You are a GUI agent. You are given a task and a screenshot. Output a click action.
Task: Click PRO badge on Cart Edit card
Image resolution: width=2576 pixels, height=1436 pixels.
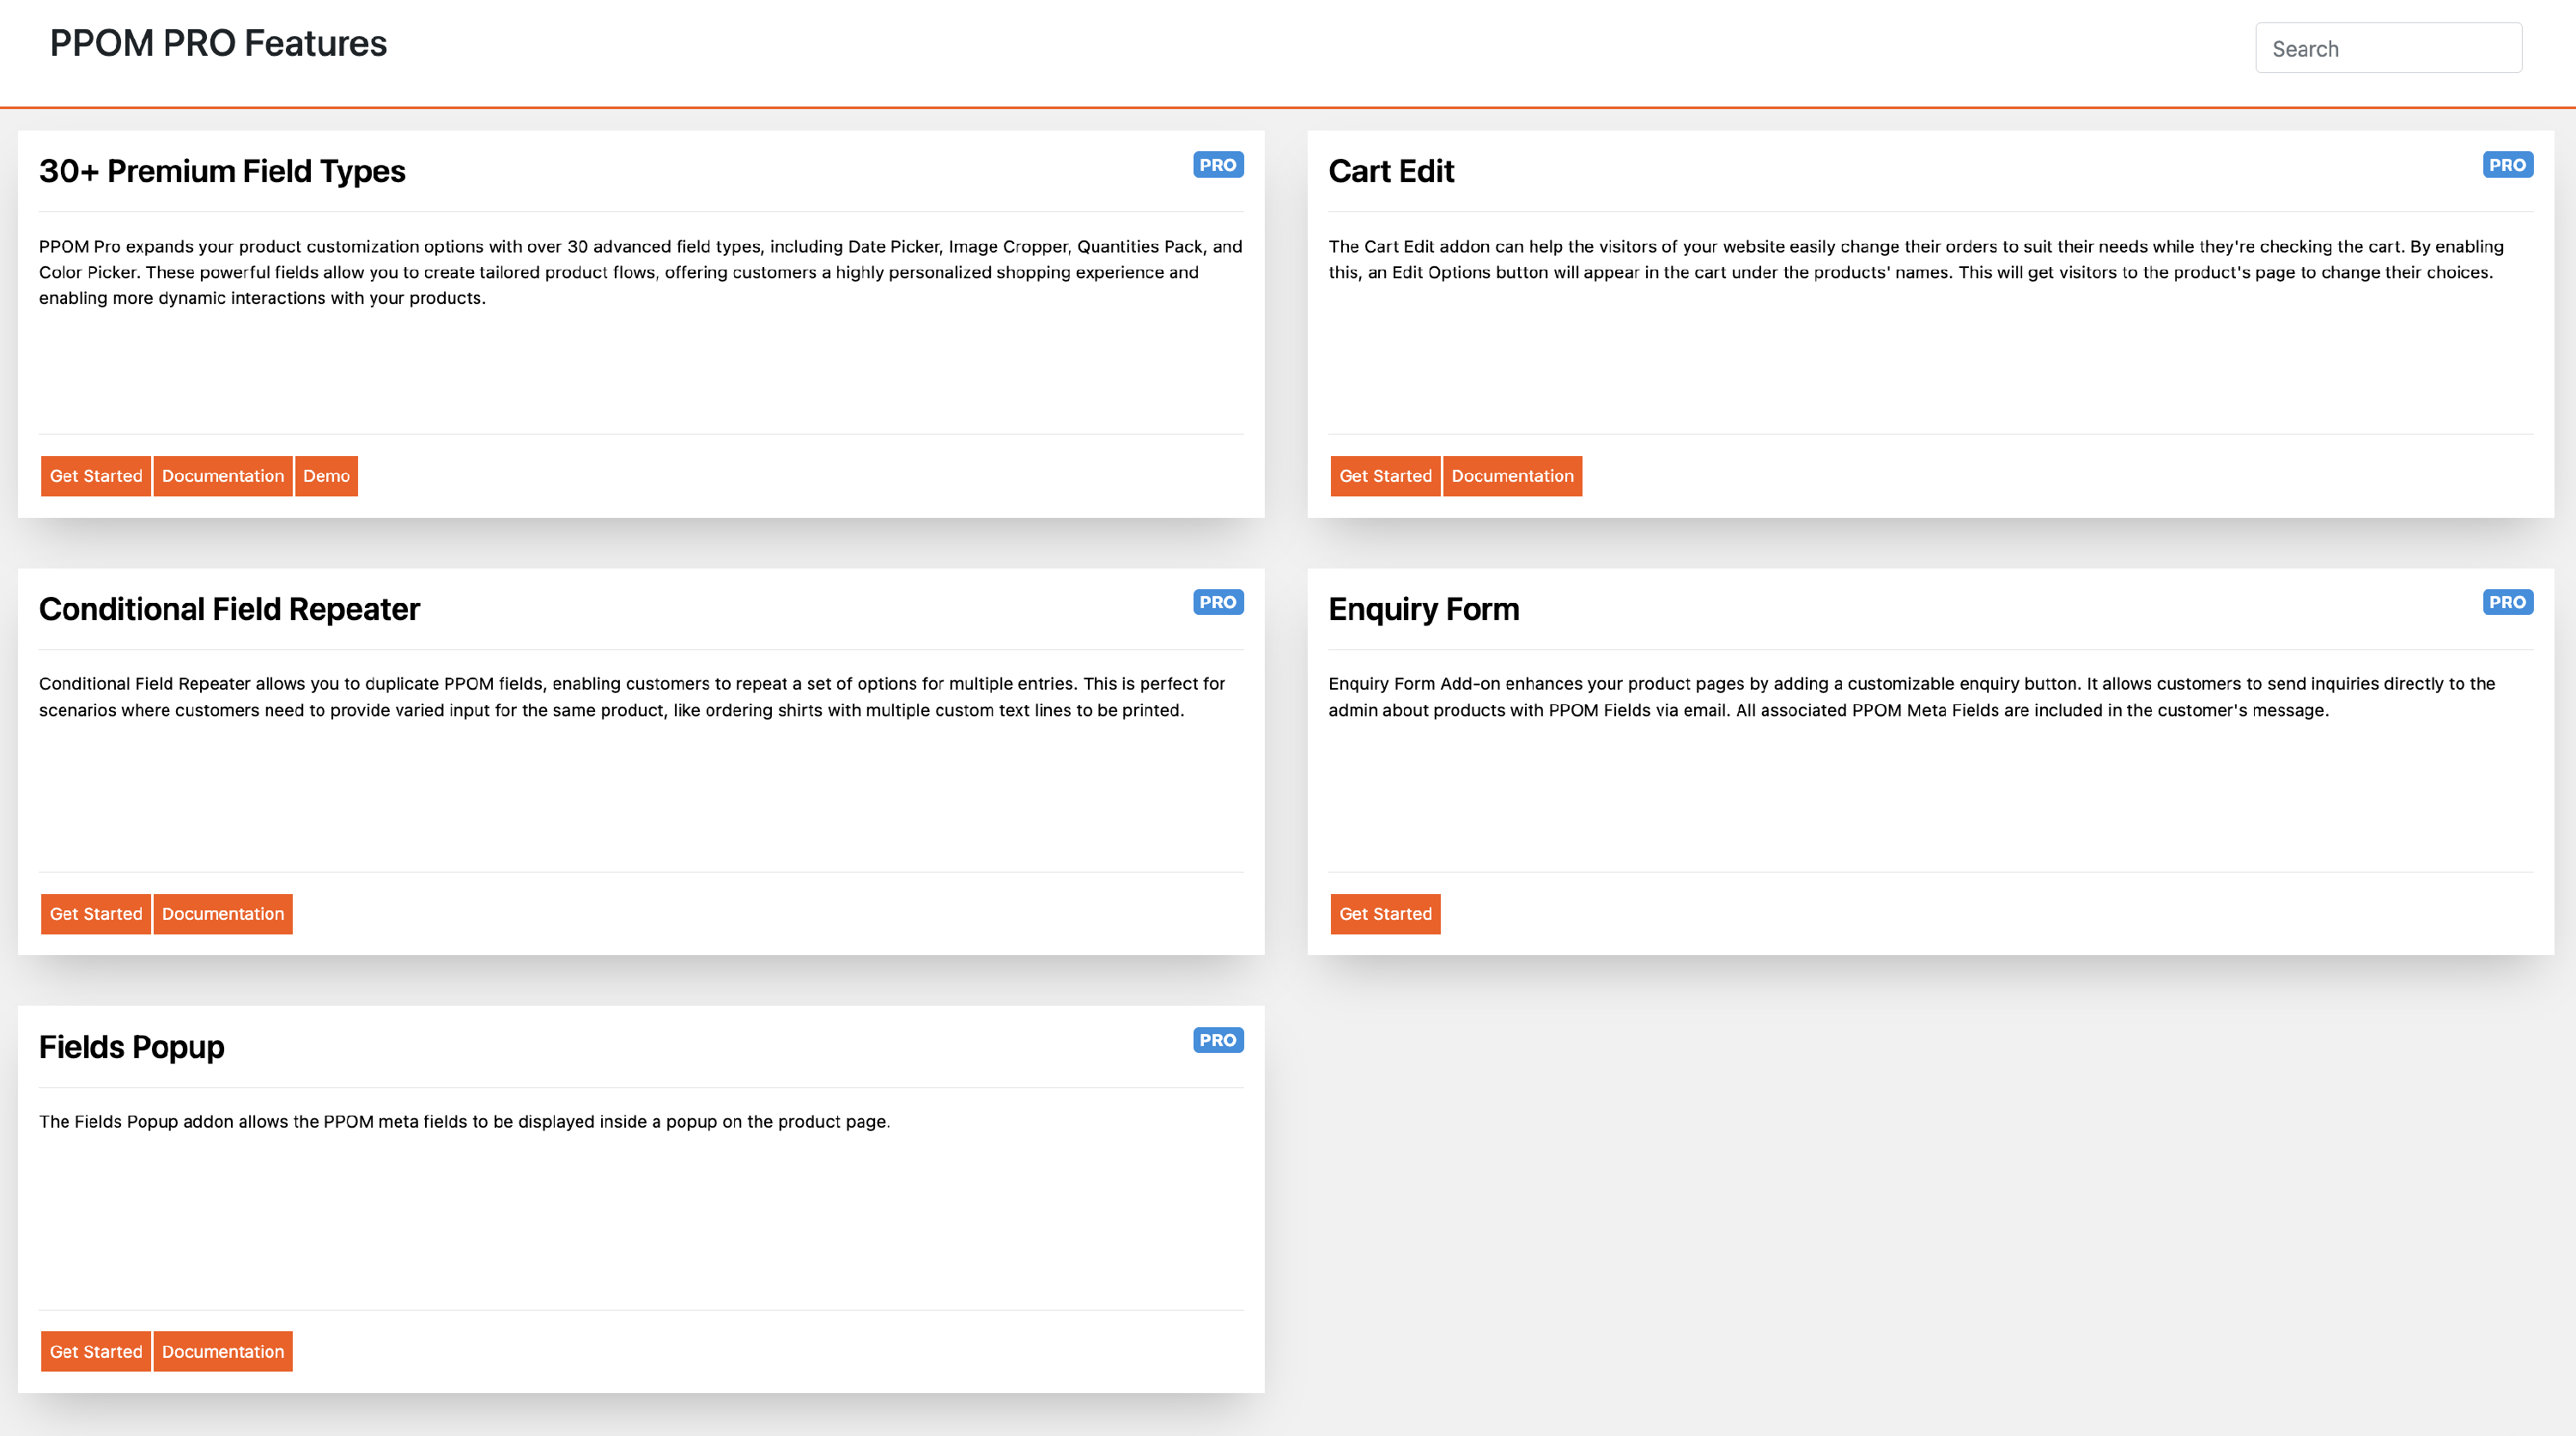(x=2506, y=165)
